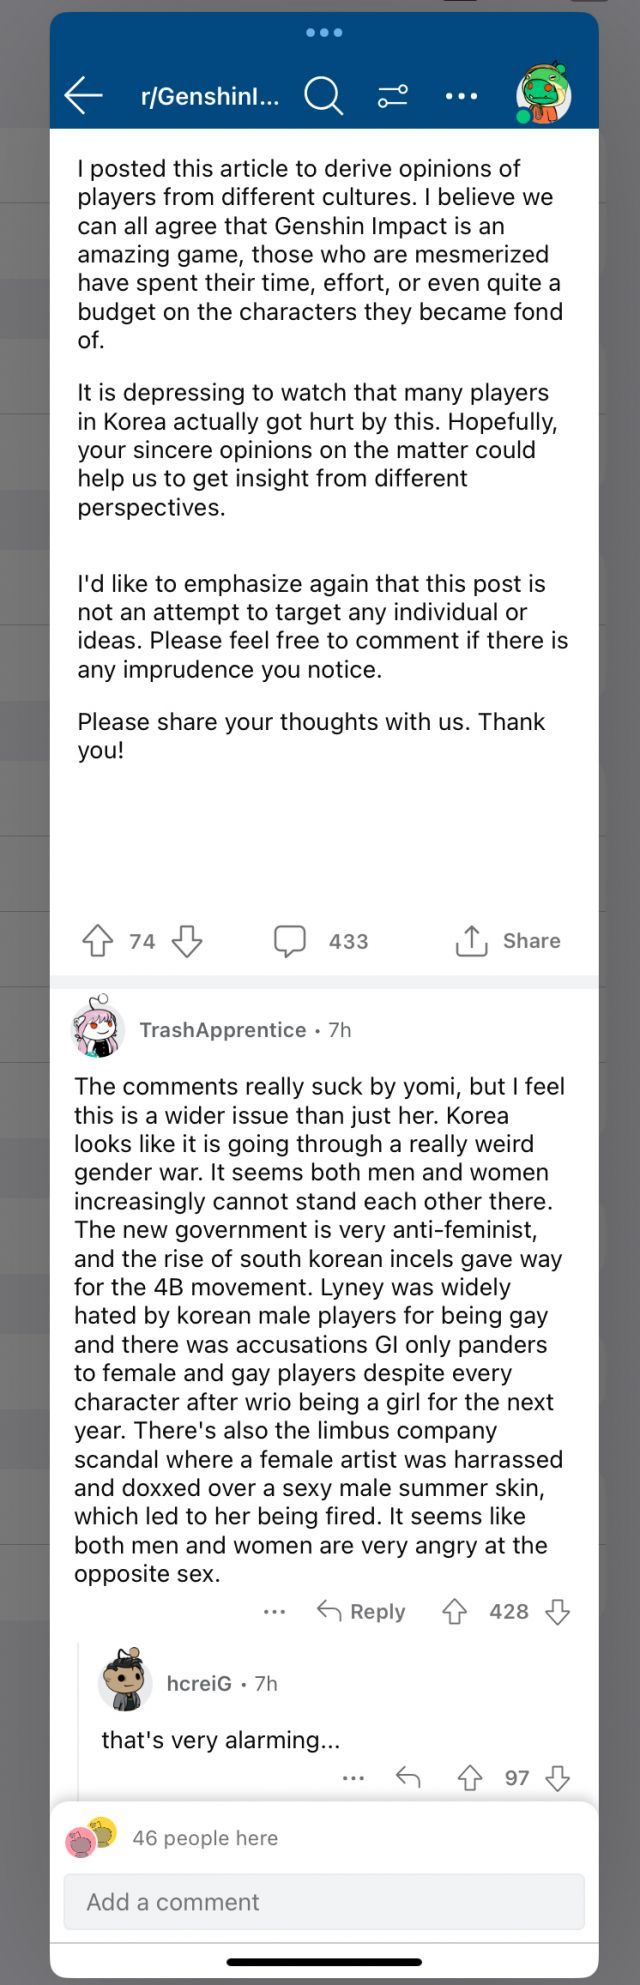640x1985 pixels.
Task: Downvote the main post
Action: (x=187, y=941)
